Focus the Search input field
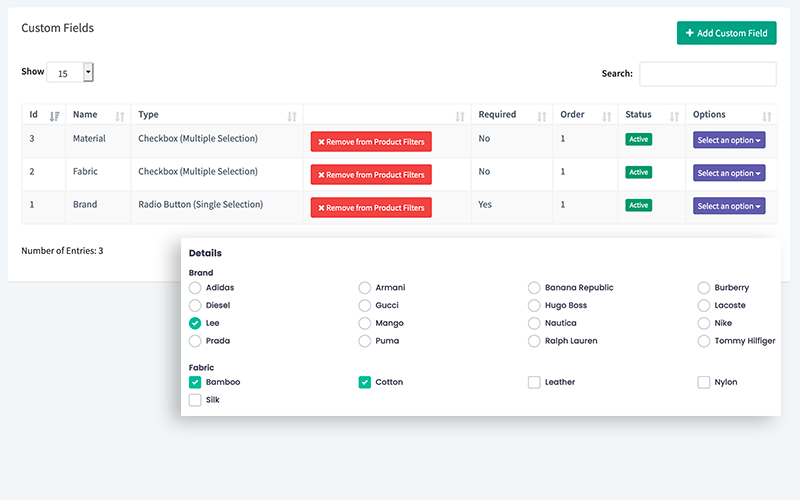This screenshot has width=800, height=500. point(708,74)
